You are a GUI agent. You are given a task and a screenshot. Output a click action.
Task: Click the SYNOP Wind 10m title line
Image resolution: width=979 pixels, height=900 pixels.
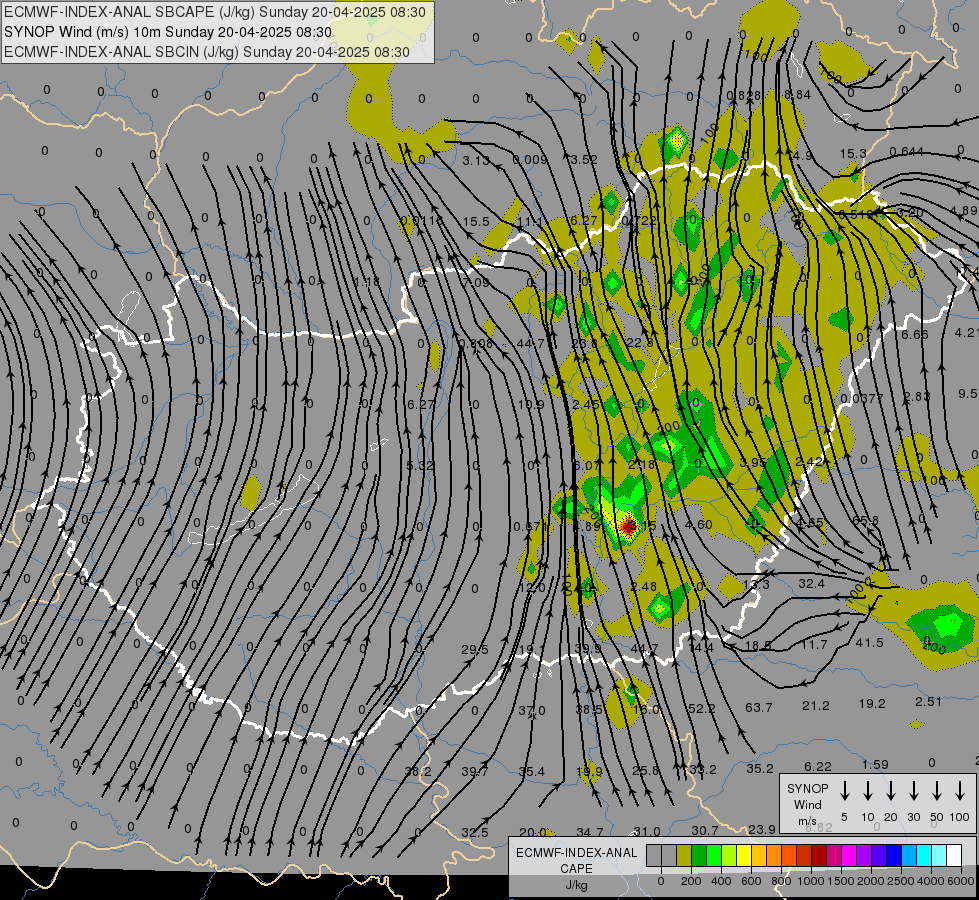(x=168, y=32)
